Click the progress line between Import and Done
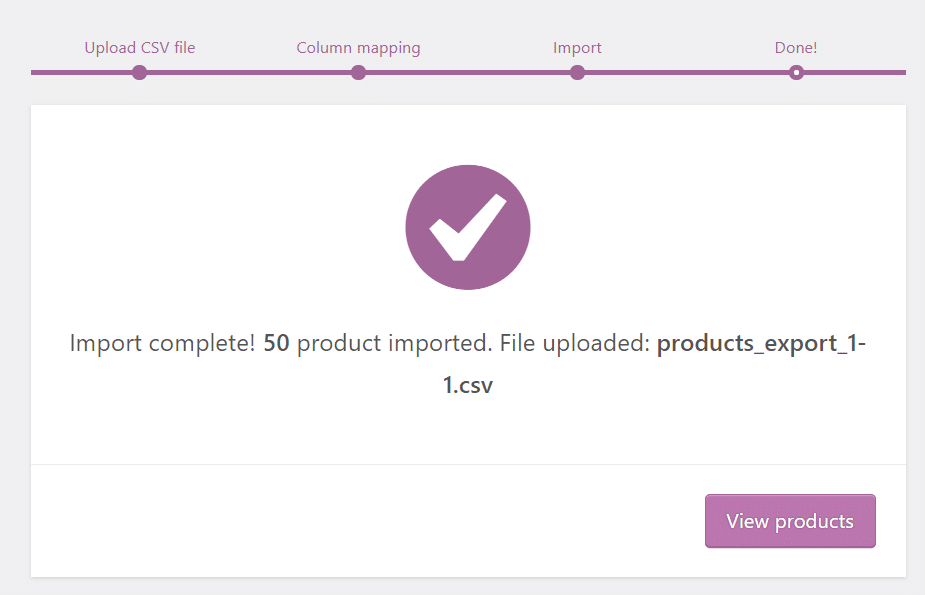925x595 pixels. [x=686, y=72]
